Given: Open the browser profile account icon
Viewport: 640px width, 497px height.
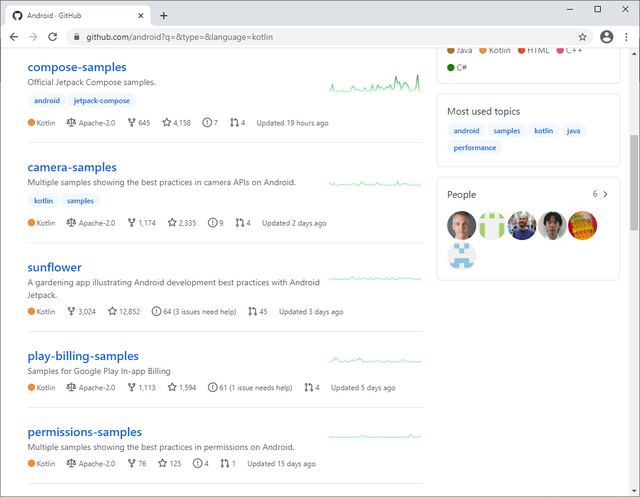Looking at the screenshot, I should [x=607, y=37].
